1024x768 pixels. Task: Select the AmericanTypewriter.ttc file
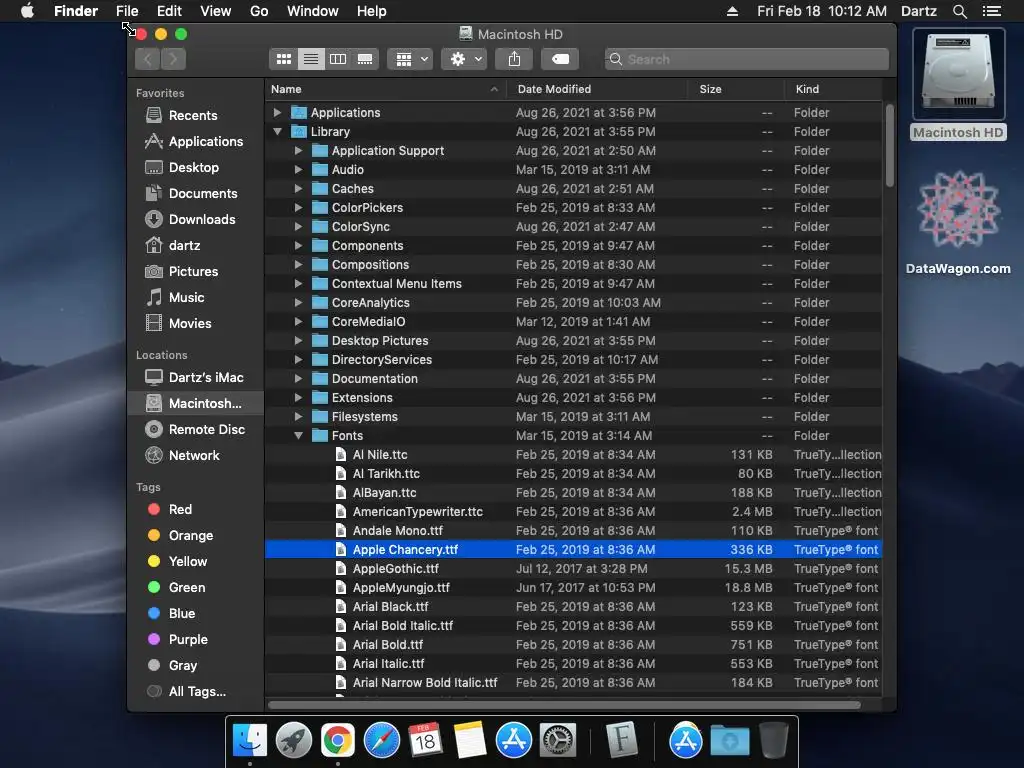573,511
